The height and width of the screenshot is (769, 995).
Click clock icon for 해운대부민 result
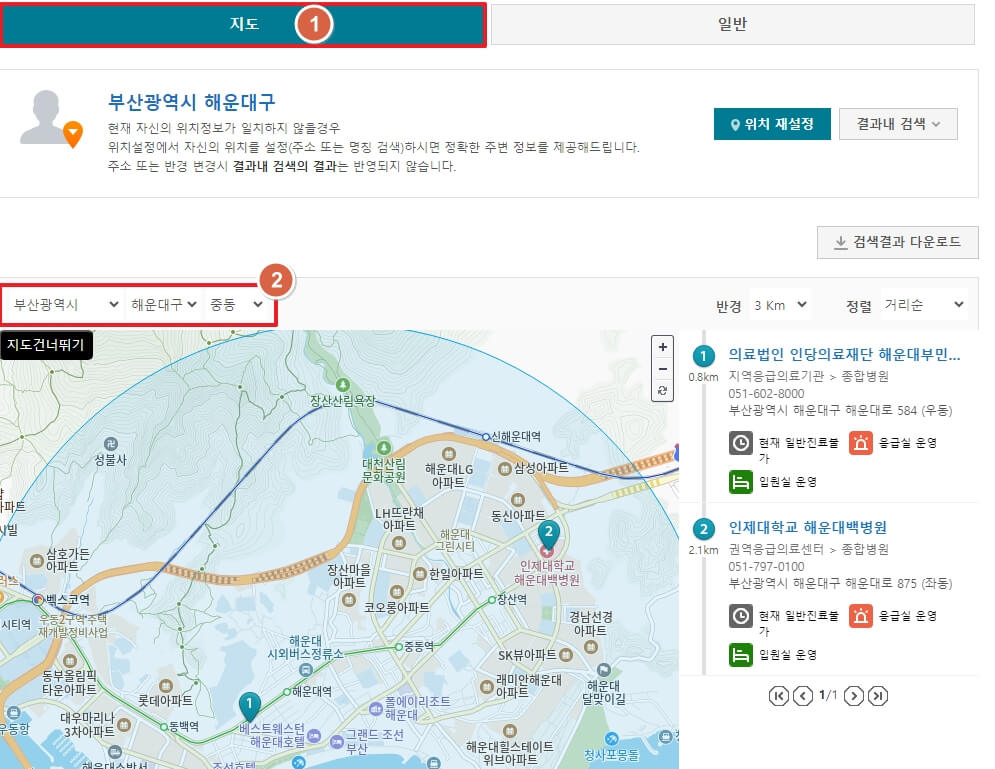(x=741, y=443)
